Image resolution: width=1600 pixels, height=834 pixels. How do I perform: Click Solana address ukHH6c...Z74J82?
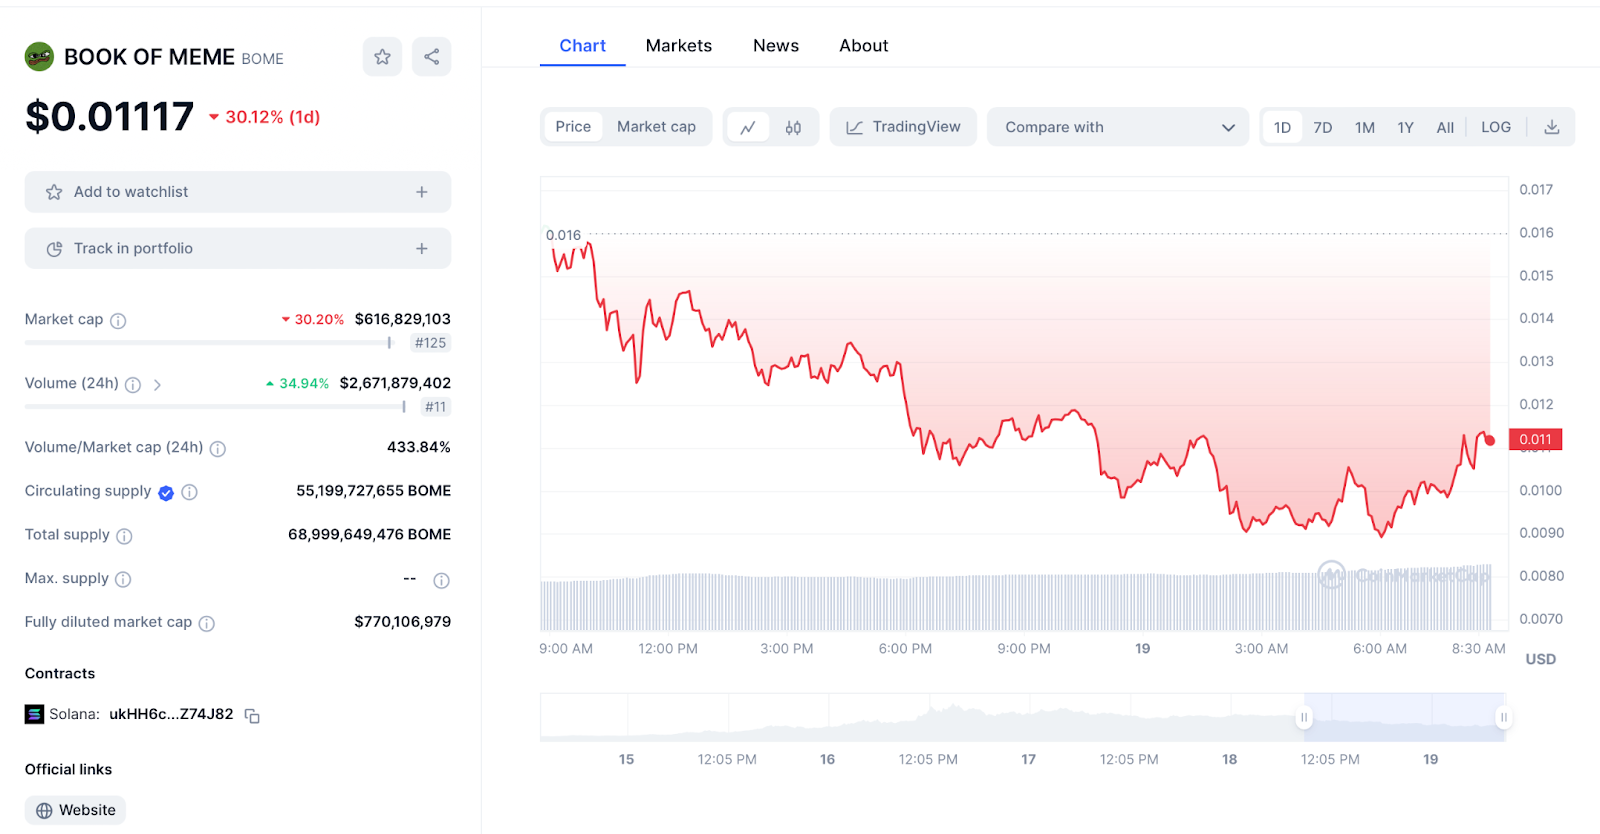pyautogui.click(x=171, y=714)
